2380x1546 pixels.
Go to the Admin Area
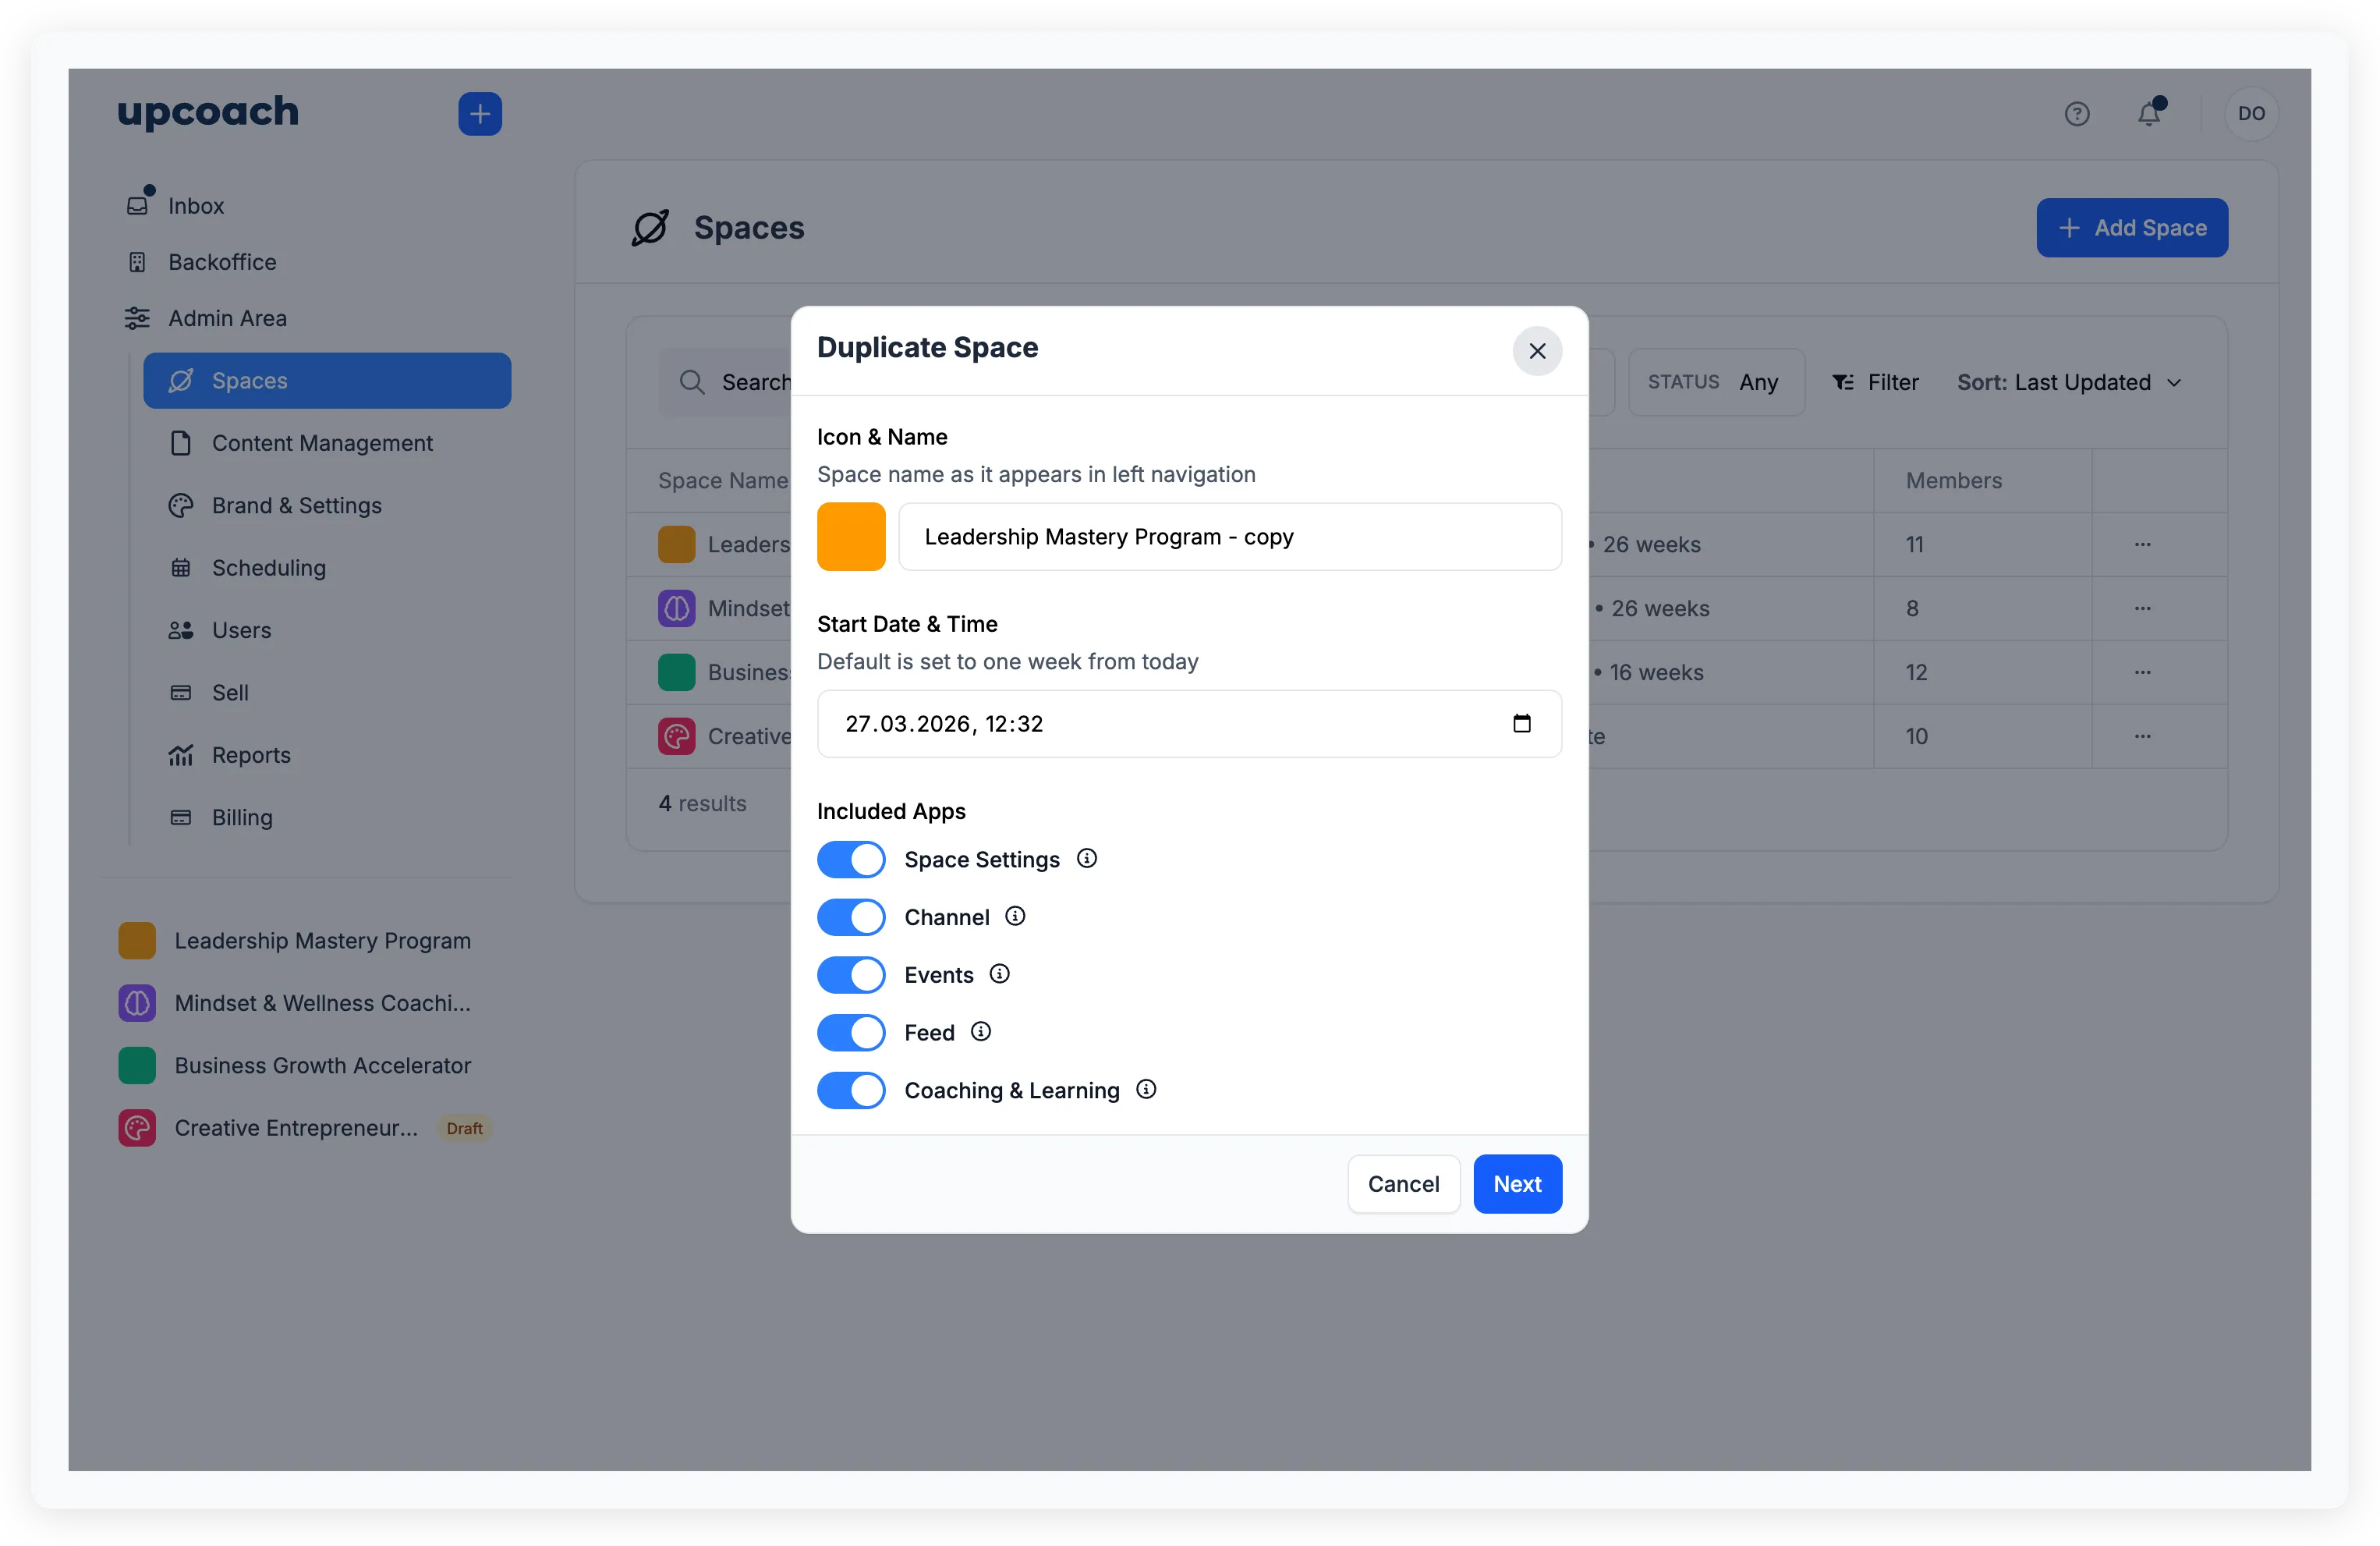pyautogui.click(x=228, y=318)
